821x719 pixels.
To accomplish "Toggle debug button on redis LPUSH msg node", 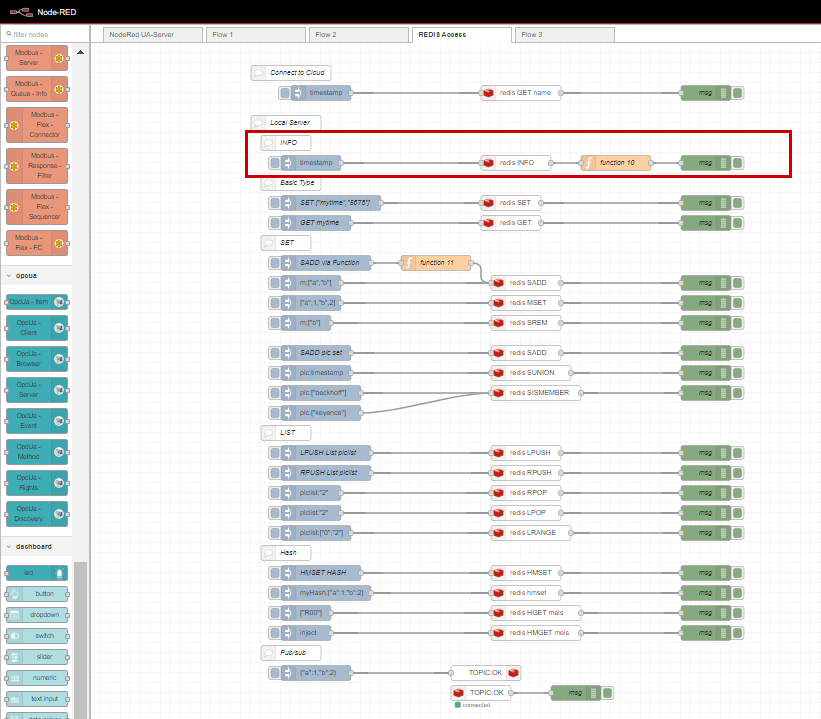I will point(737,452).
